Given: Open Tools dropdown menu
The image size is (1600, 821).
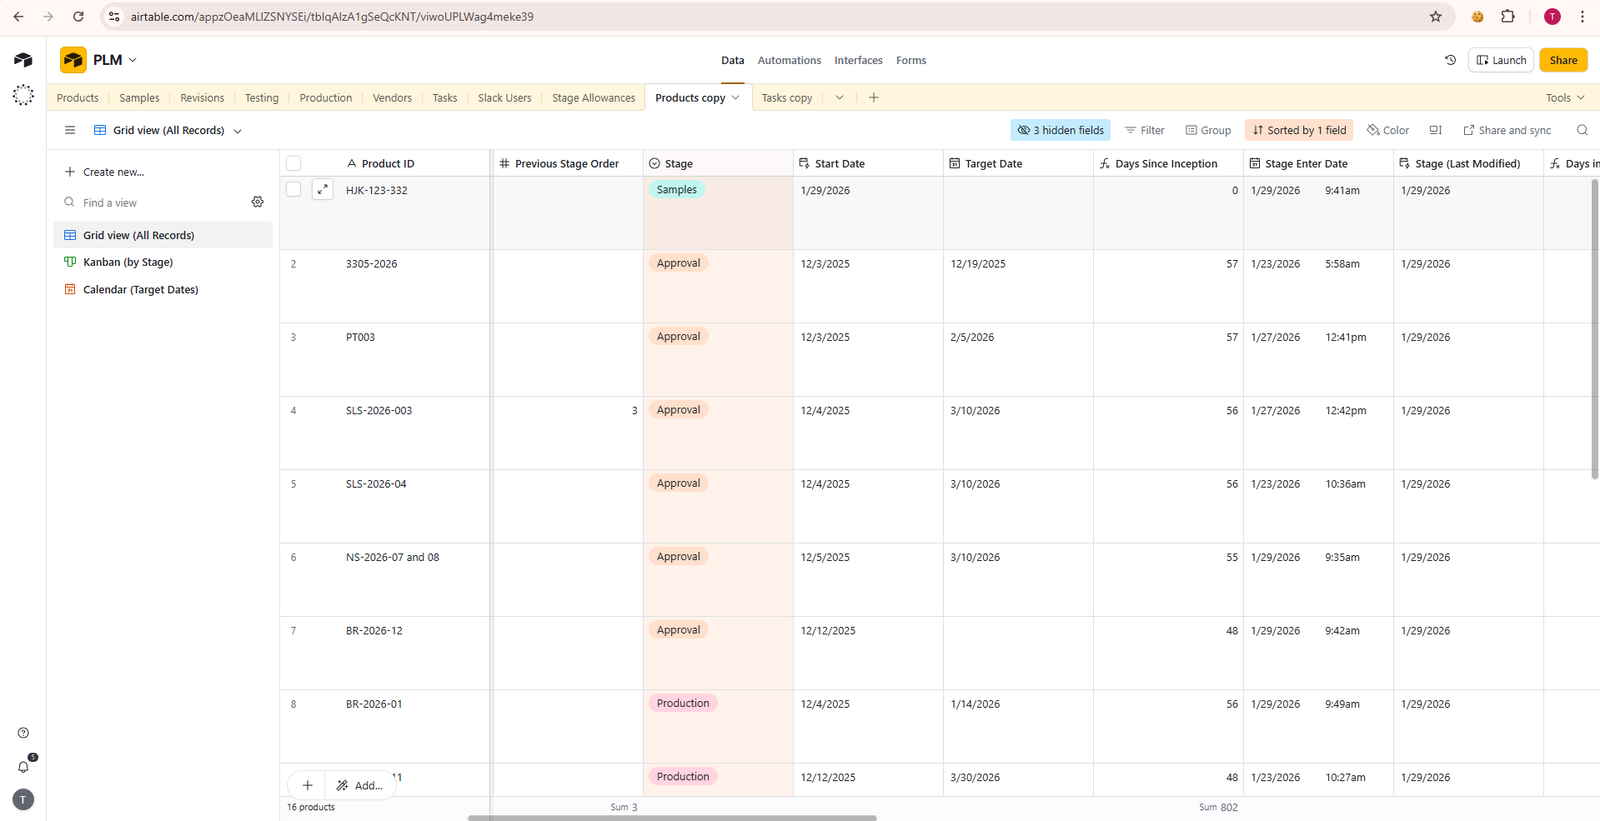Looking at the screenshot, I should pyautogui.click(x=1565, y=98).
